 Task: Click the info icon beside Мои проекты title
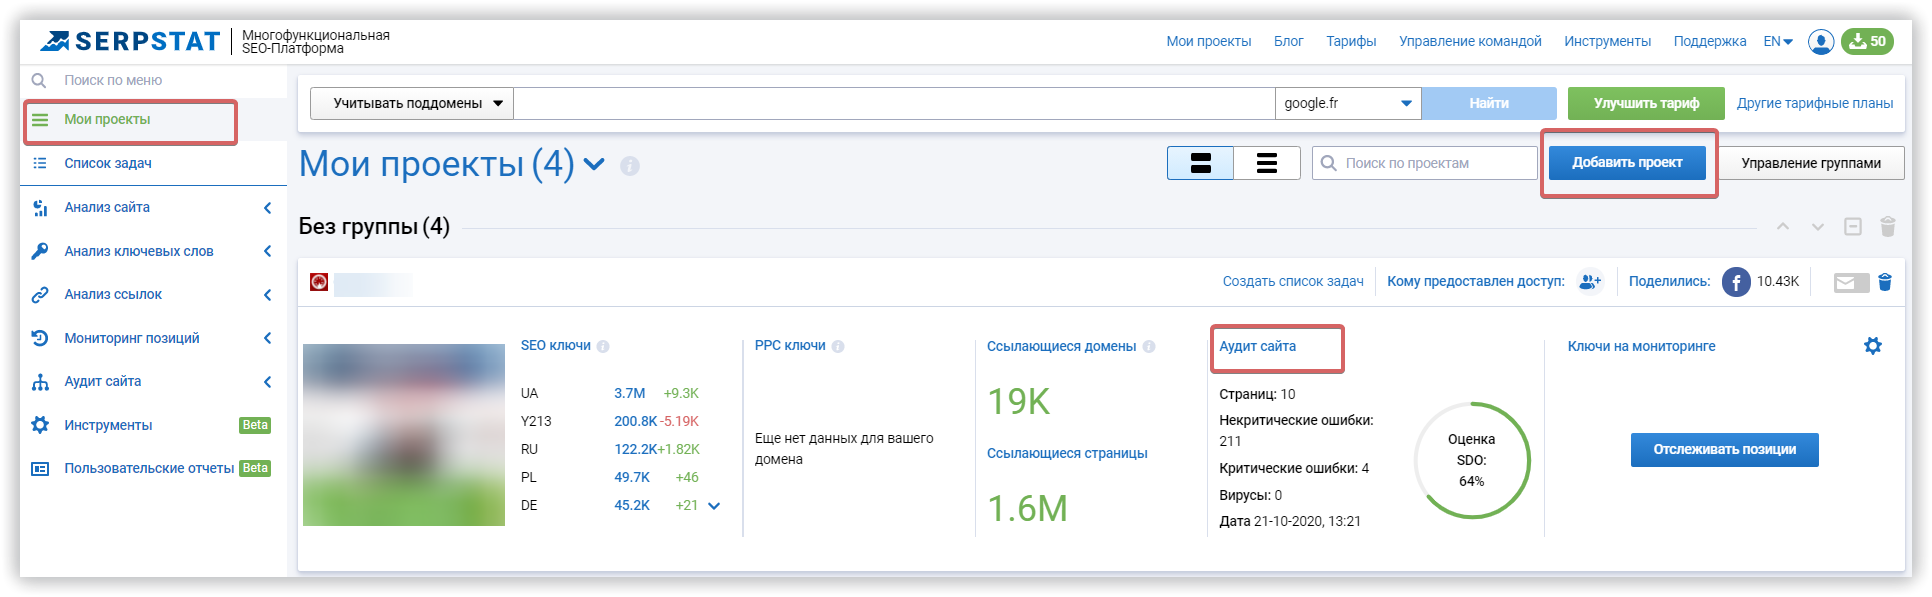pos(630,166)
